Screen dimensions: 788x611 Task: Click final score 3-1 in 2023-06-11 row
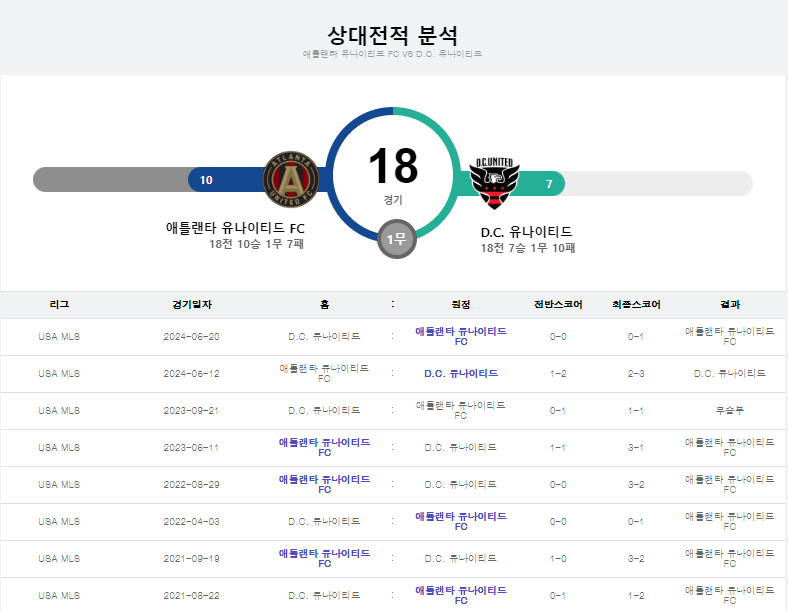[x=636, y=448]
